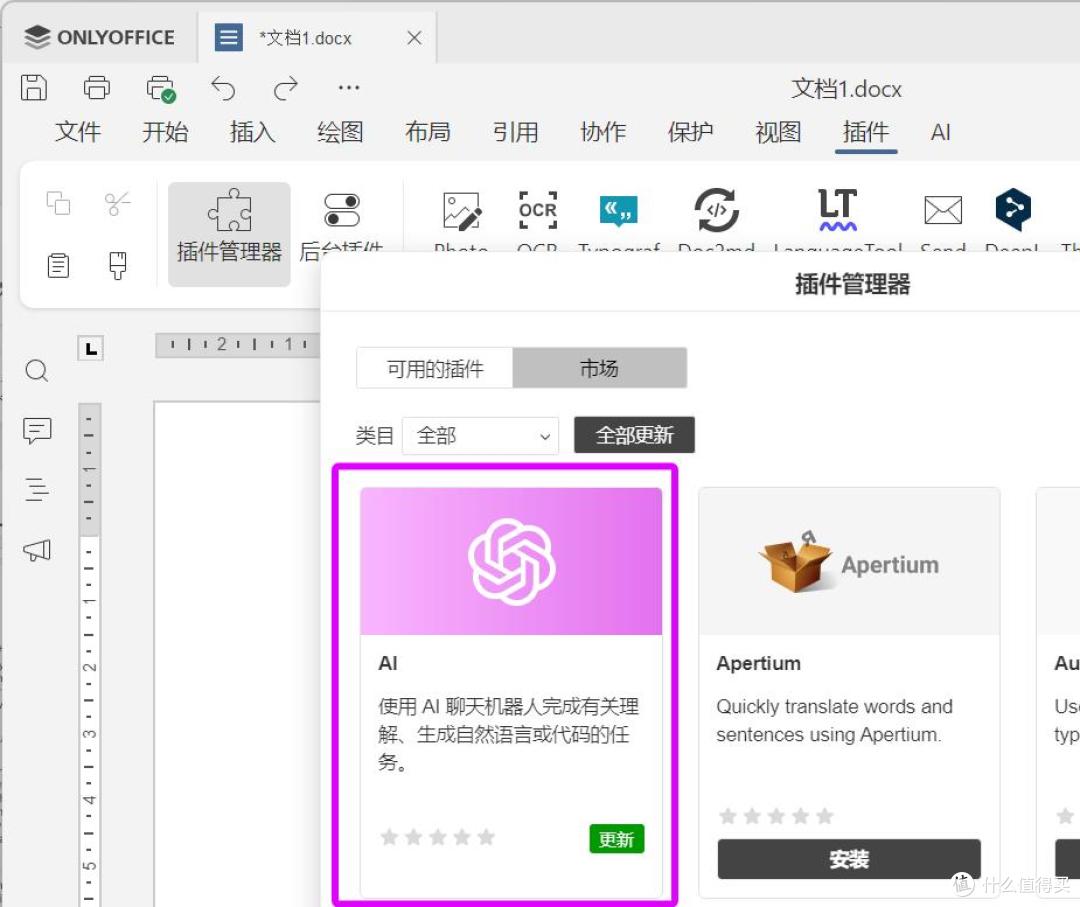Click the Save document icon
The image size is (1080, 907).
point(34,87)
